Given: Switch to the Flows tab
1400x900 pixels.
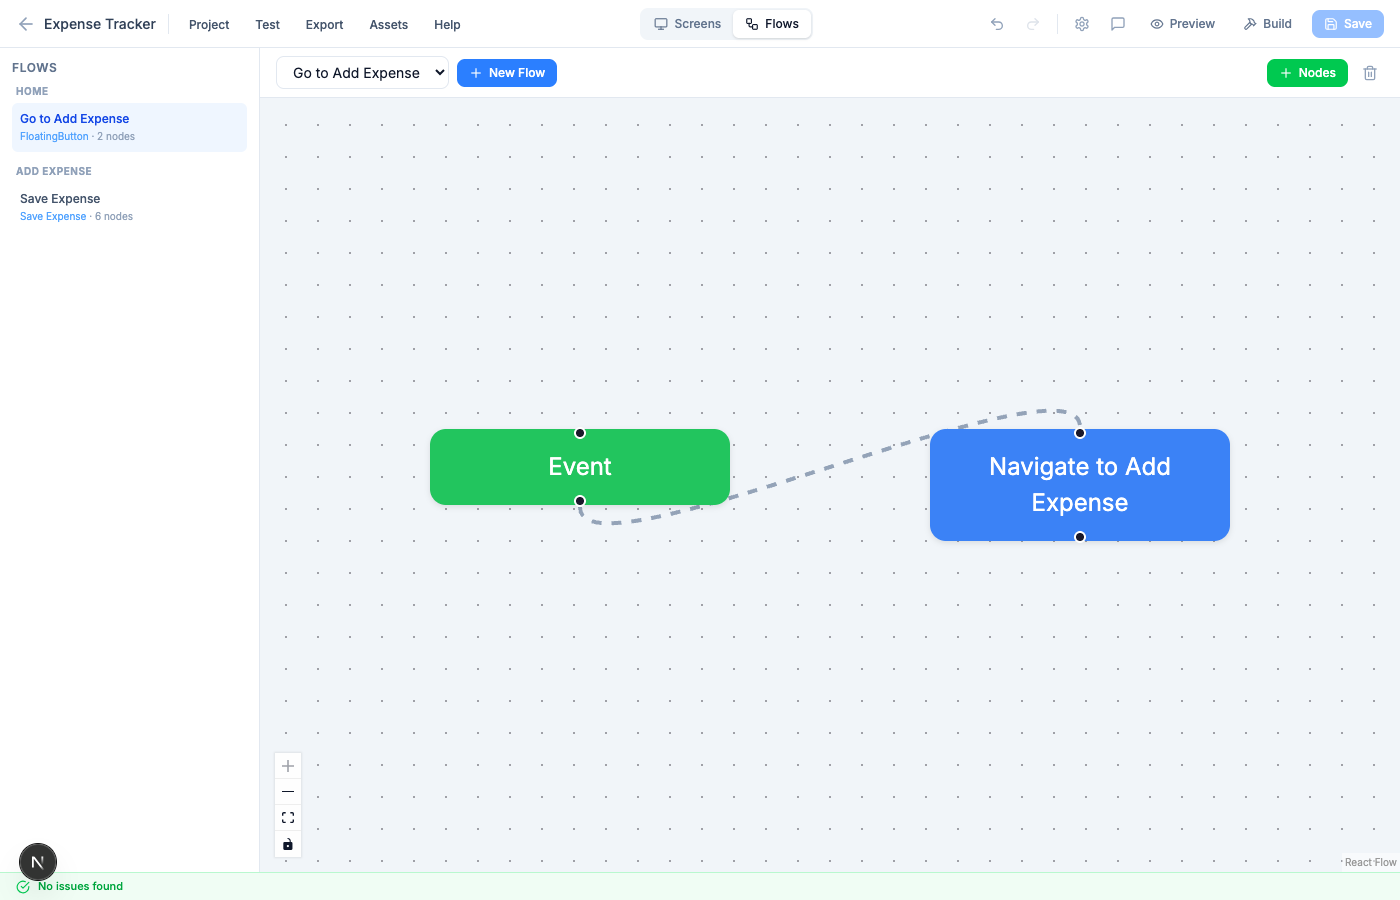Looking at the screenshot, I should [x=772, y=24].
